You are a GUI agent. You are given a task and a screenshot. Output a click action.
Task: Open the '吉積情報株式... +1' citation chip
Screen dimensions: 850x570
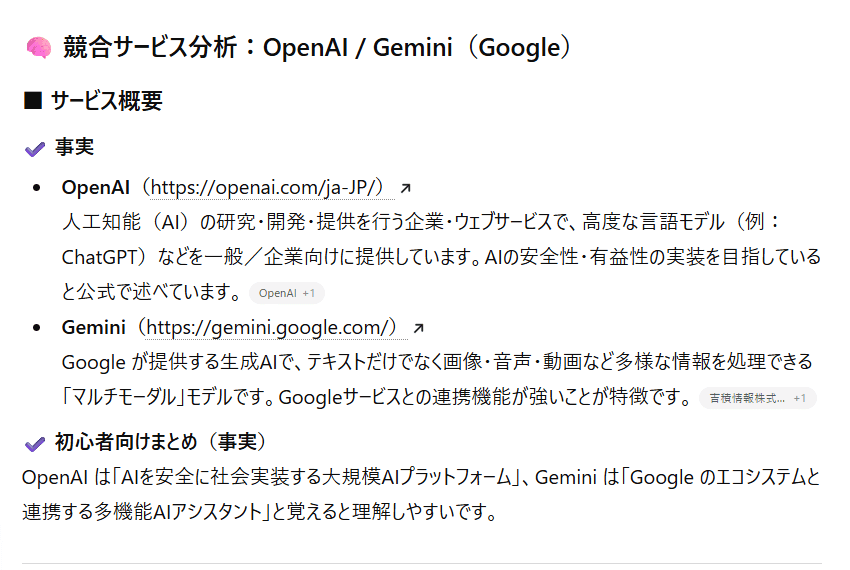pos(757,398)
